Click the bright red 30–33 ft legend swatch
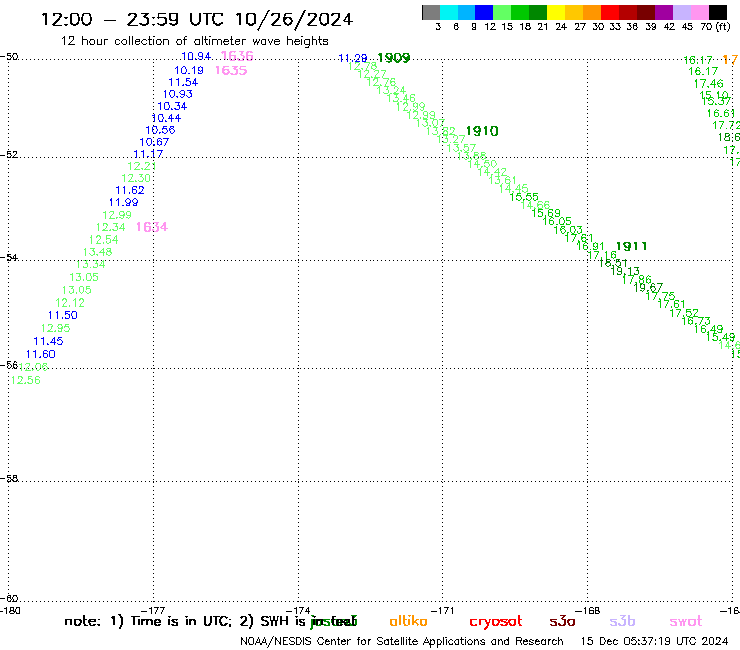Image resolution: width=740 pixels, height=650 pixels. tap(610, 12)
